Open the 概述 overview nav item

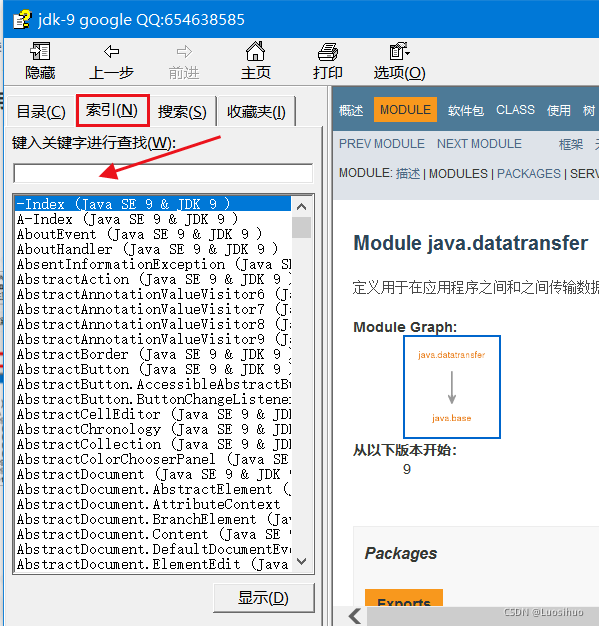pos(351,110)
